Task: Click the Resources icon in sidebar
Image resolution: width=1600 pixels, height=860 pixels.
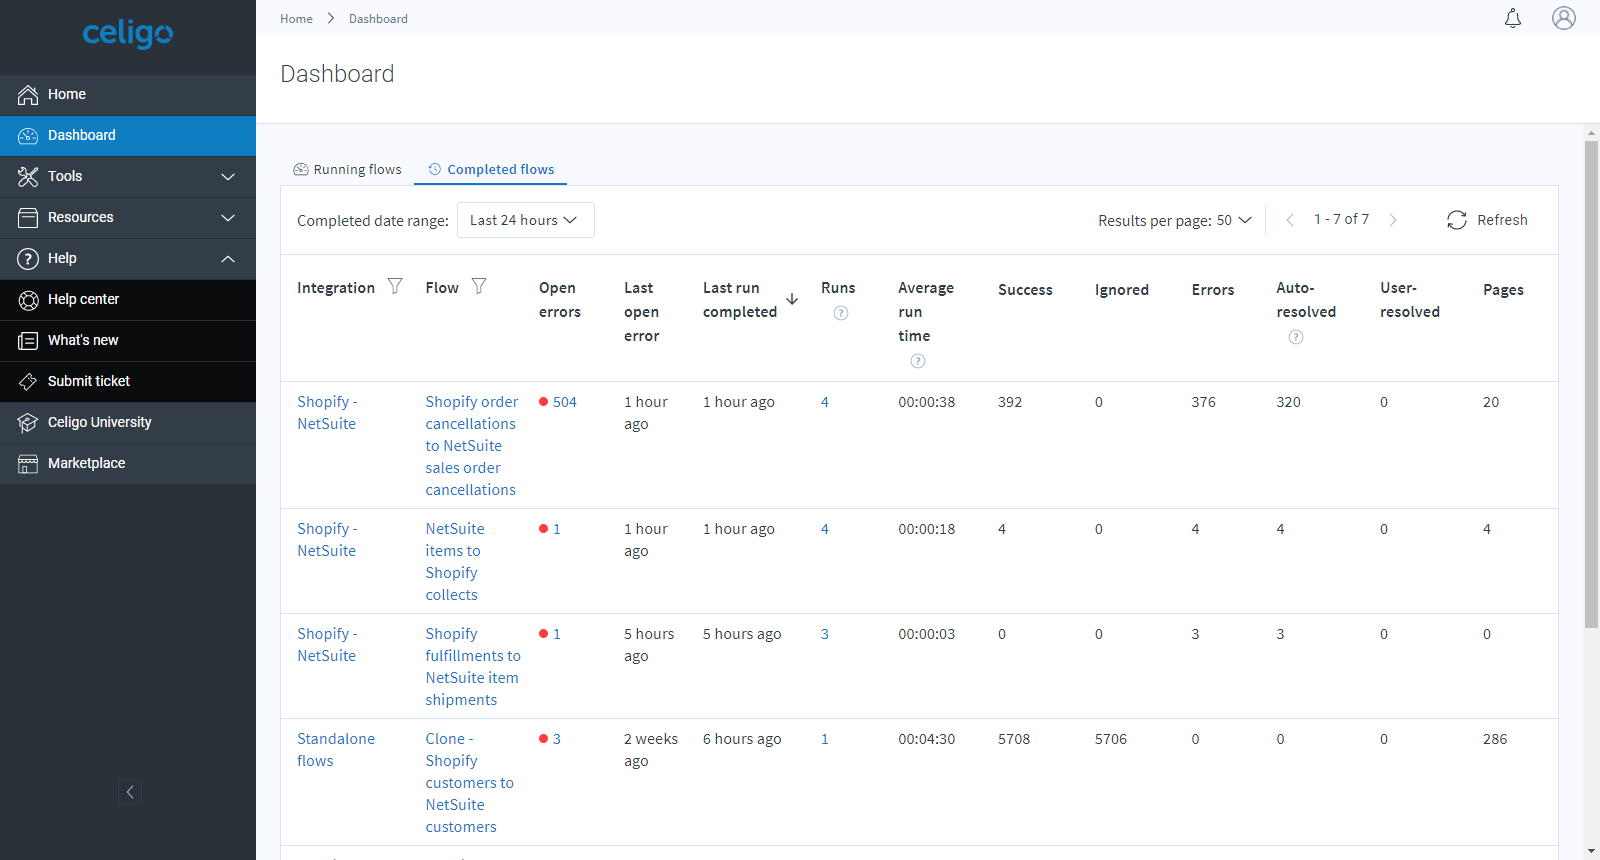Action: (x=28, y=218)
